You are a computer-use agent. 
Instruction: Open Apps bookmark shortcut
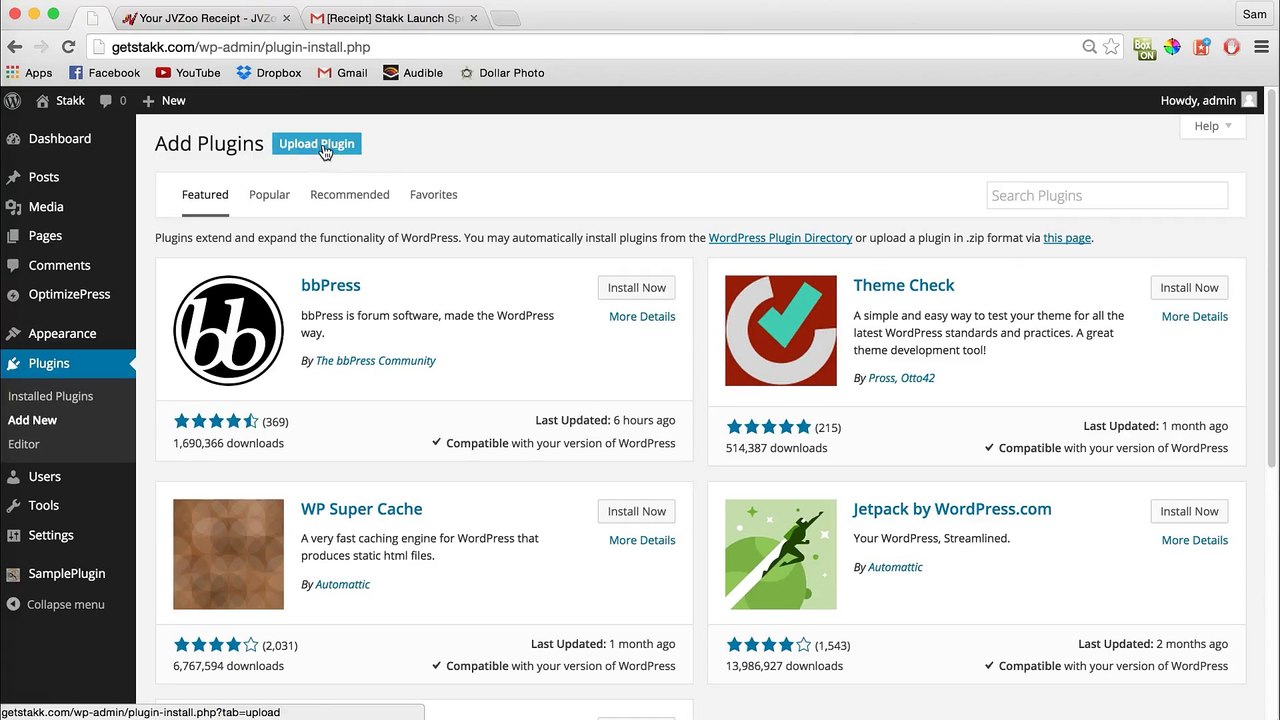pos(29,73)
